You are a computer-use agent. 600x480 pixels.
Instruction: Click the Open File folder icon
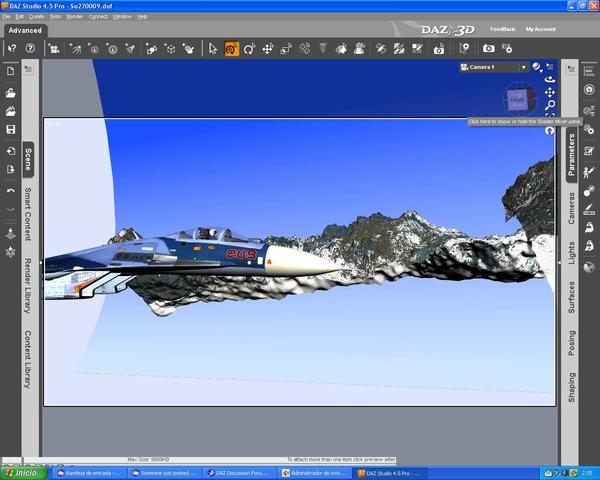coord(10,93)
